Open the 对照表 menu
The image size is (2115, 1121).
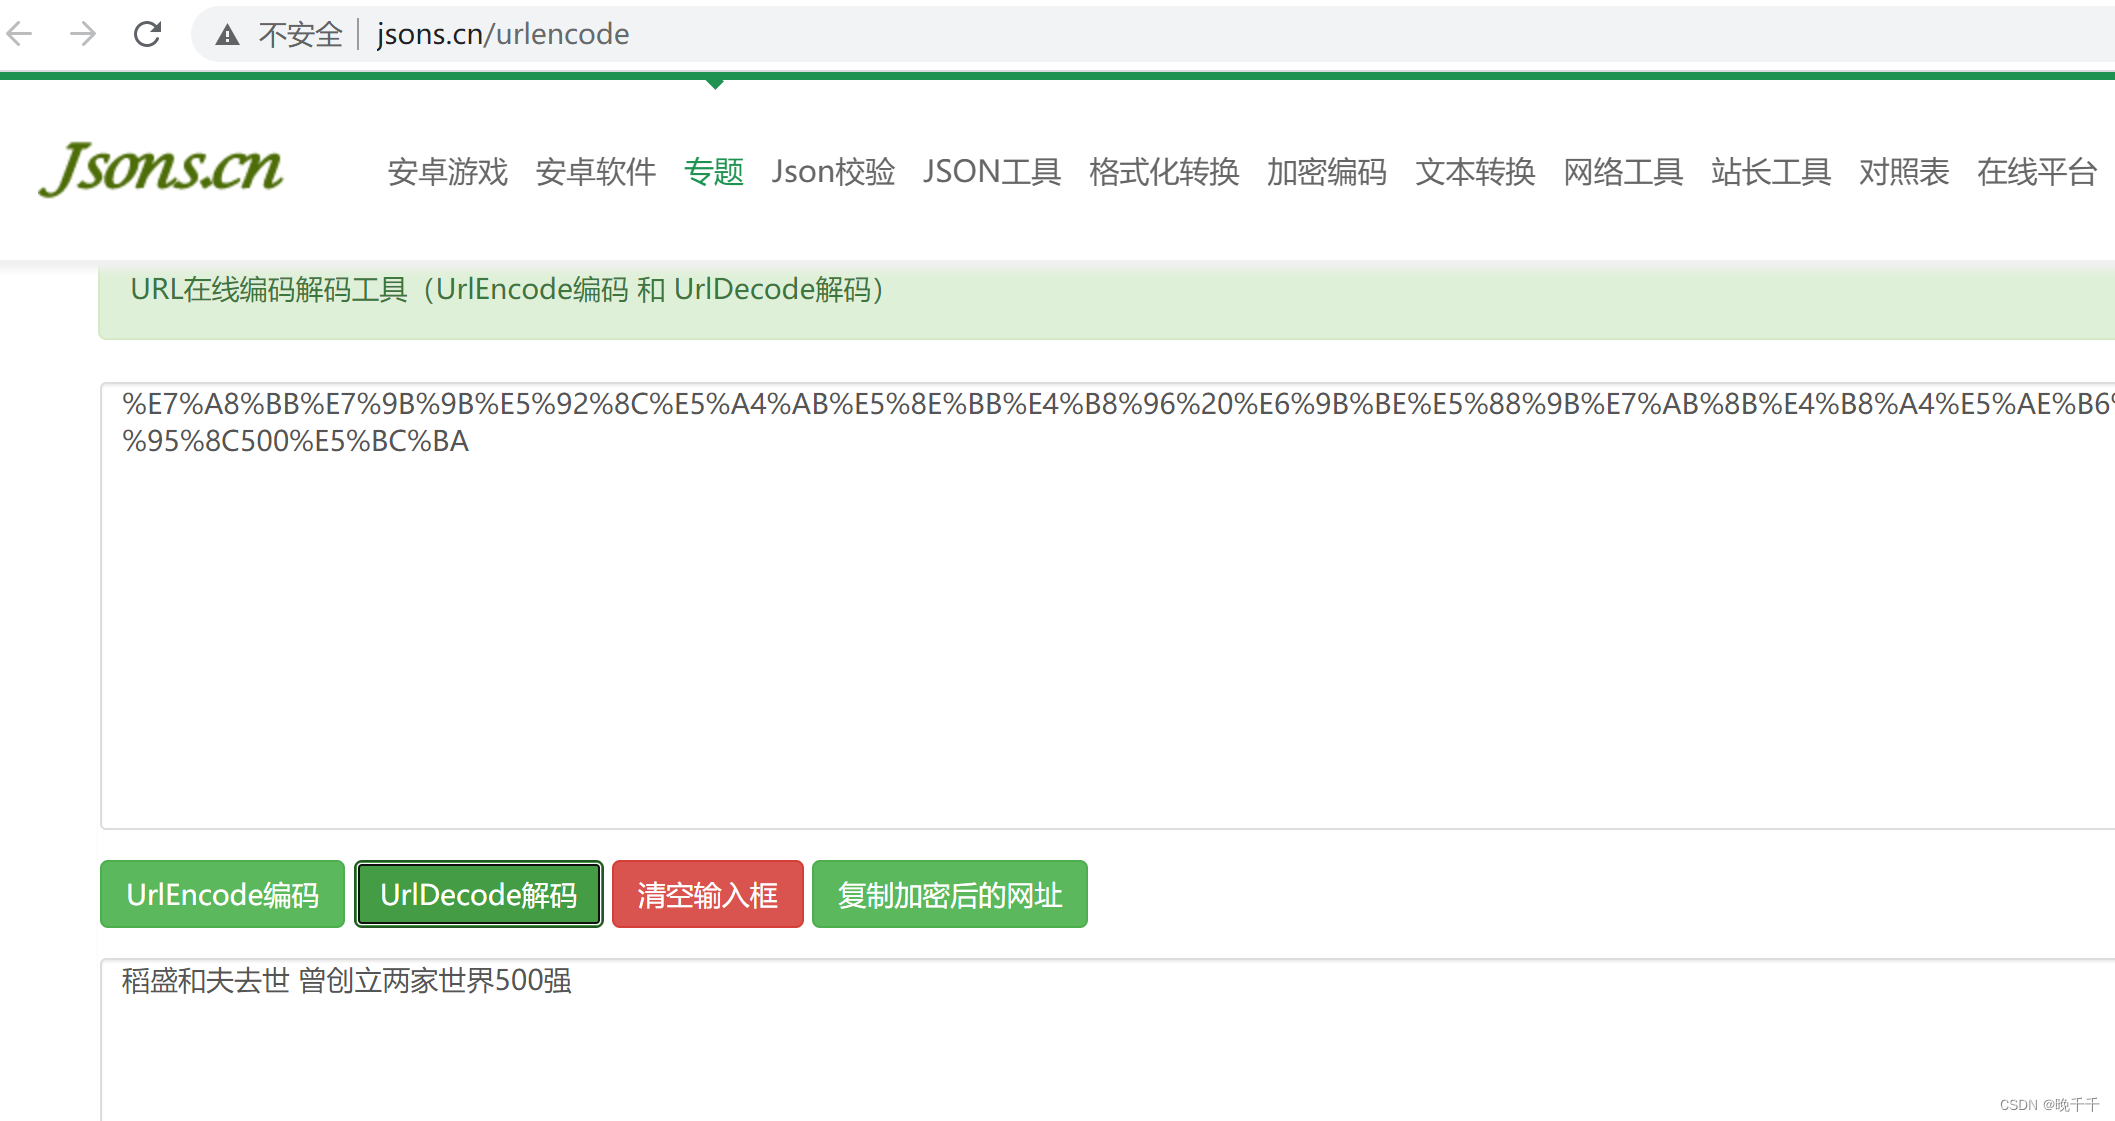pyautogui.click(x=1904, y=172)
